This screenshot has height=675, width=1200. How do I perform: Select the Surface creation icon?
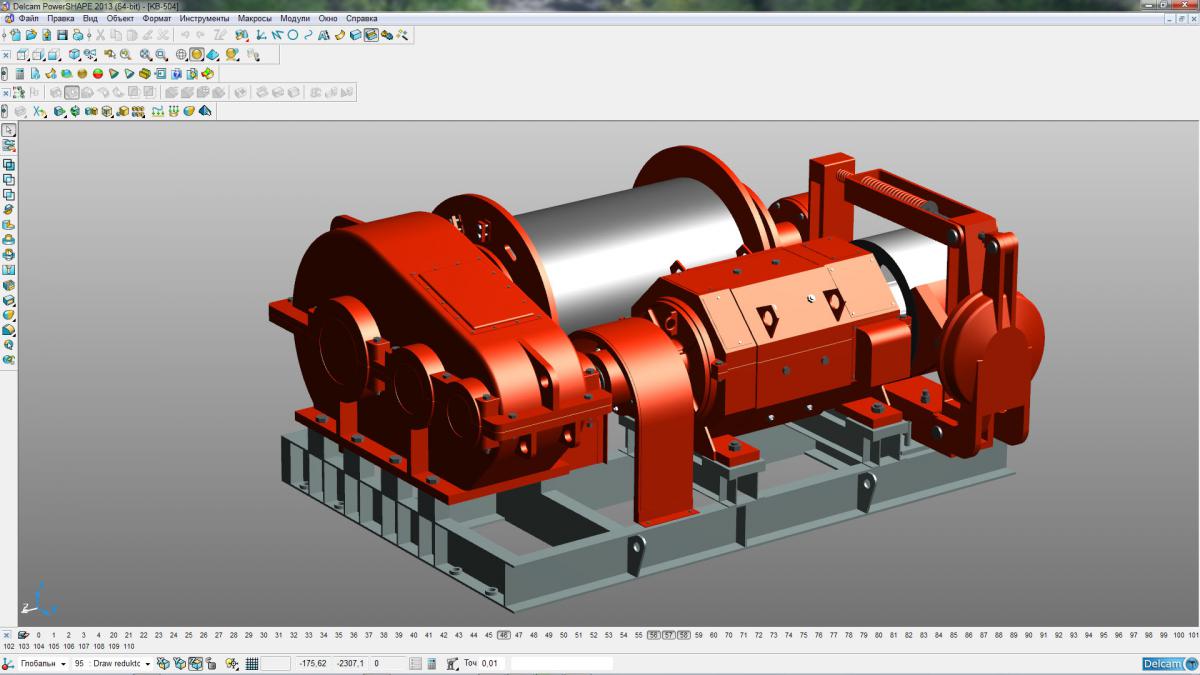tap(340, 35)
